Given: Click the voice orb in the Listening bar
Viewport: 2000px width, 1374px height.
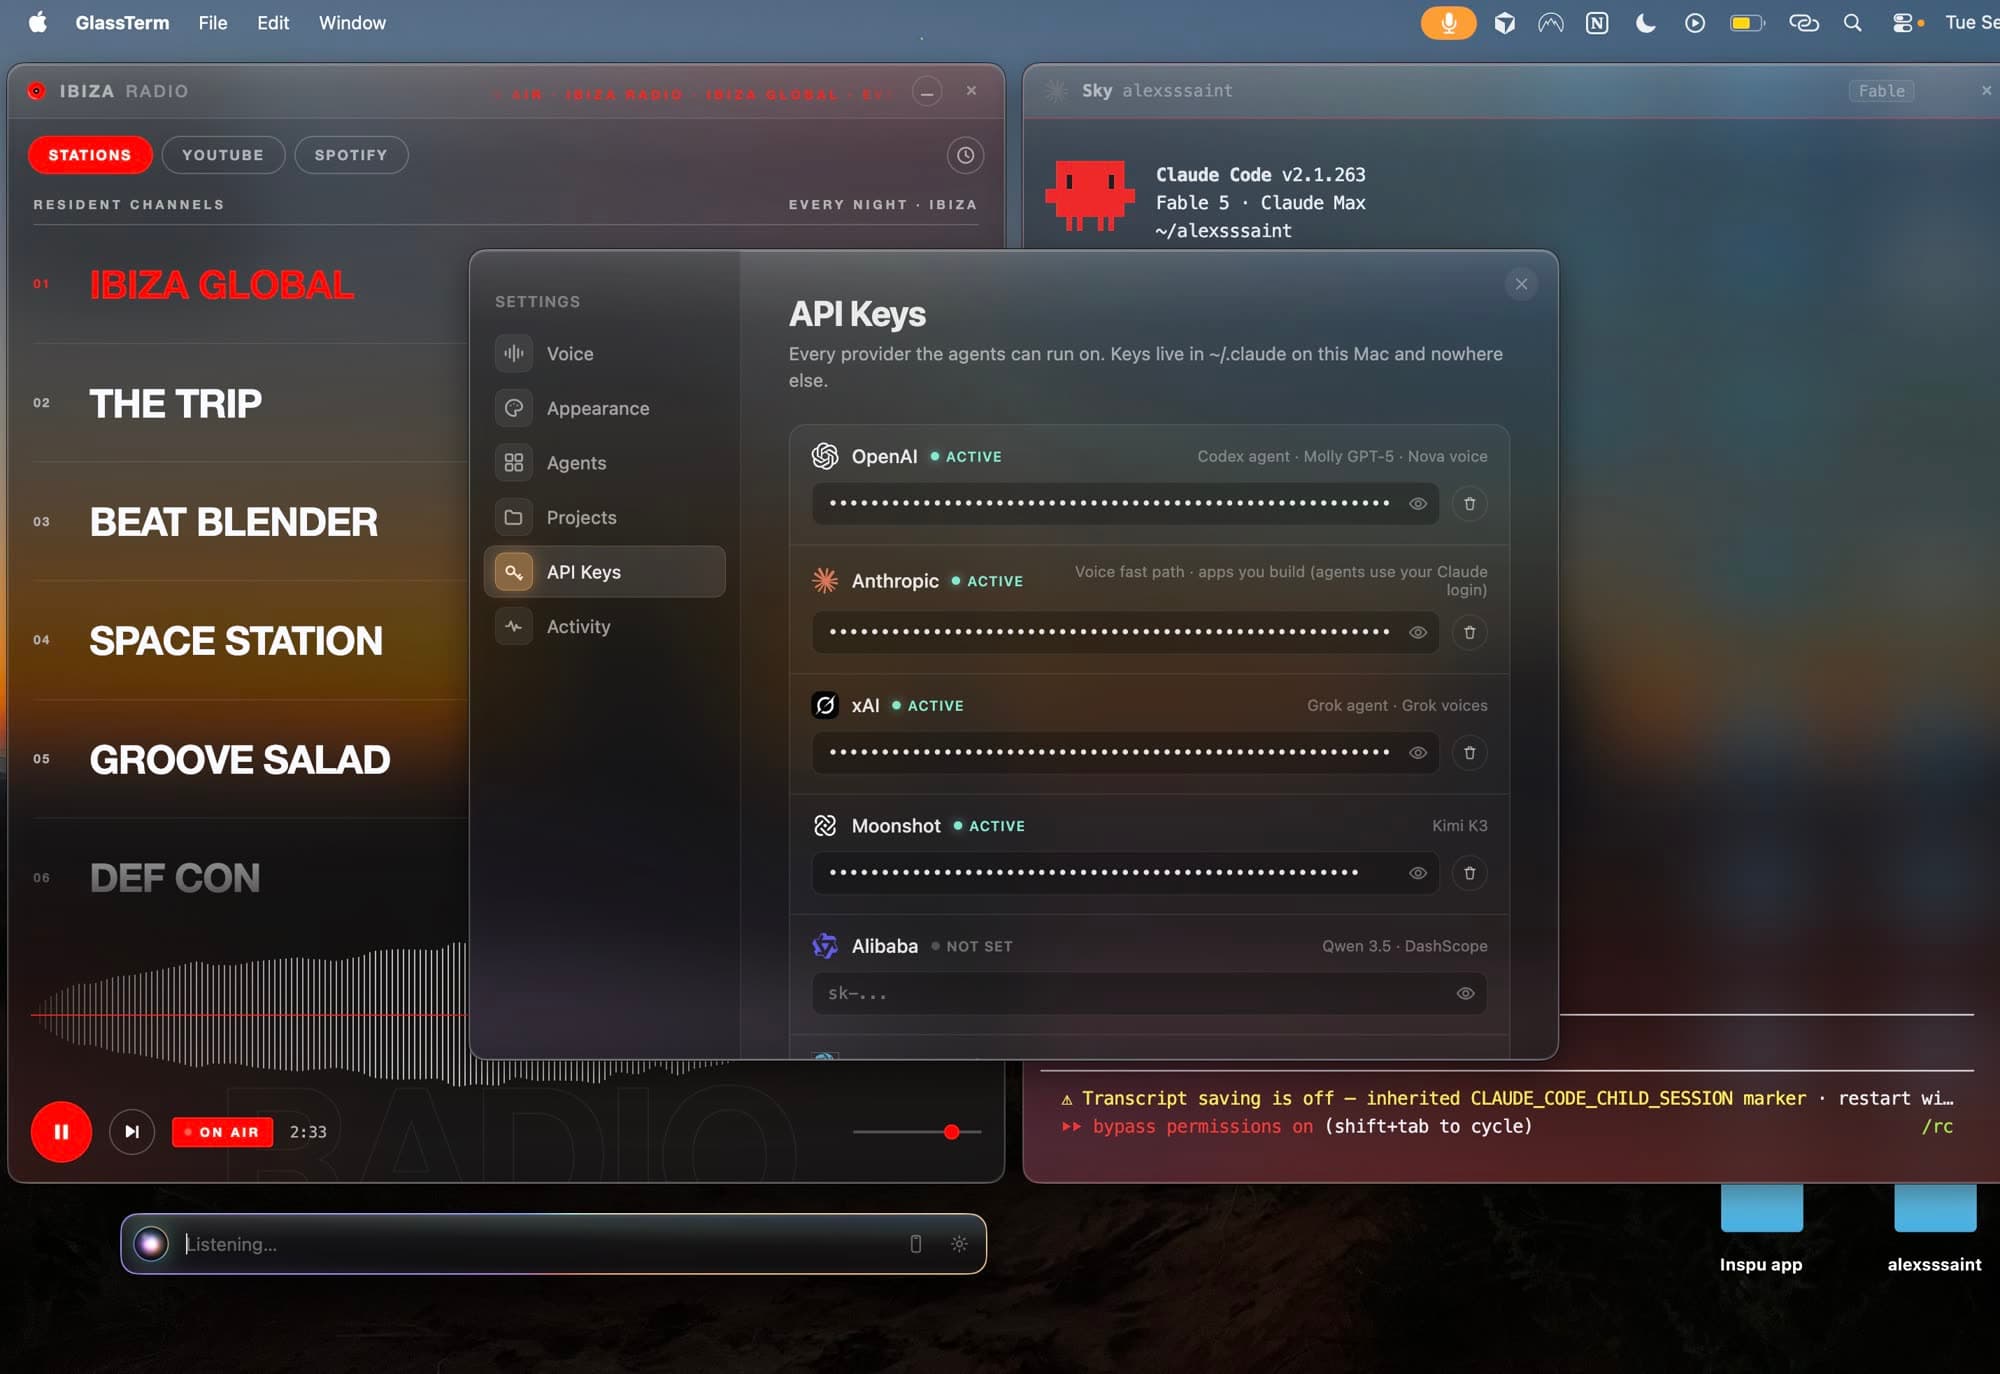Looking at the screenshot, I should pos(151,1243).
